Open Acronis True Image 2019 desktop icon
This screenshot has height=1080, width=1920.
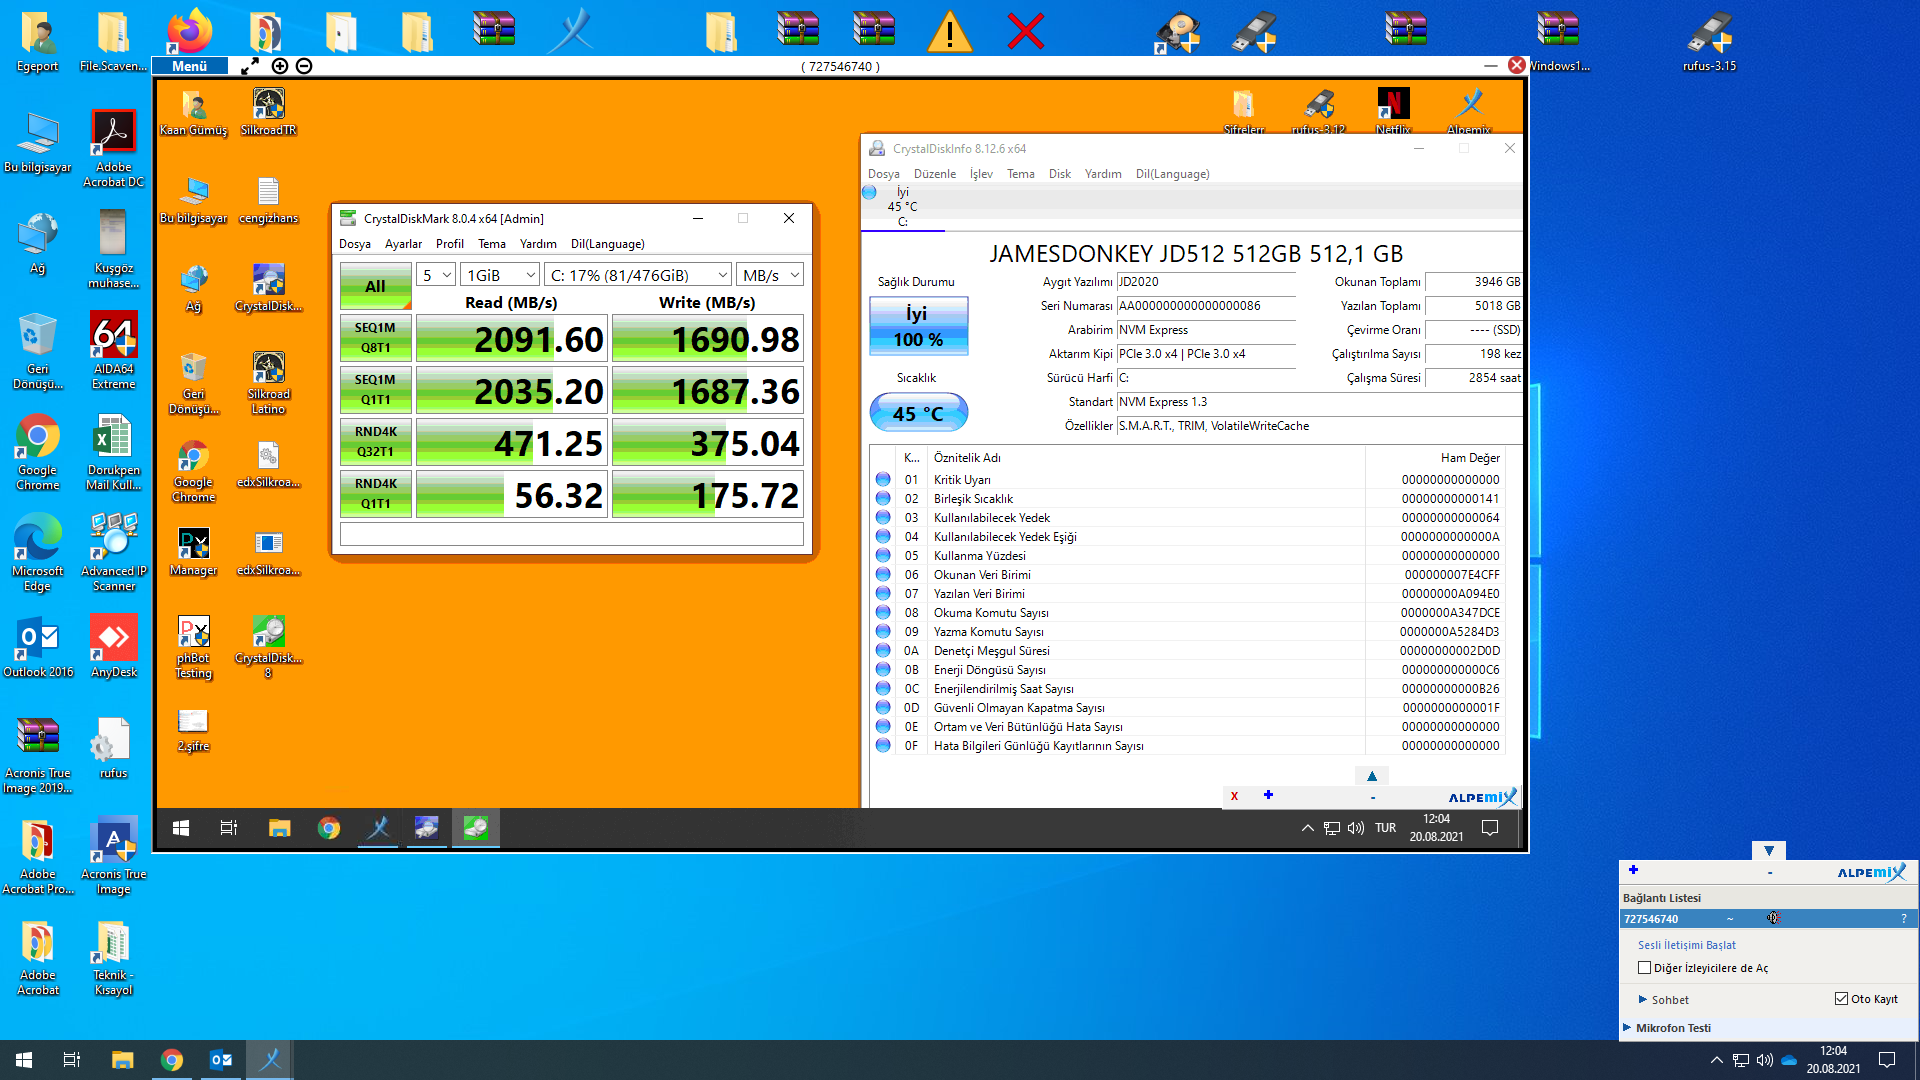(38, 754)
